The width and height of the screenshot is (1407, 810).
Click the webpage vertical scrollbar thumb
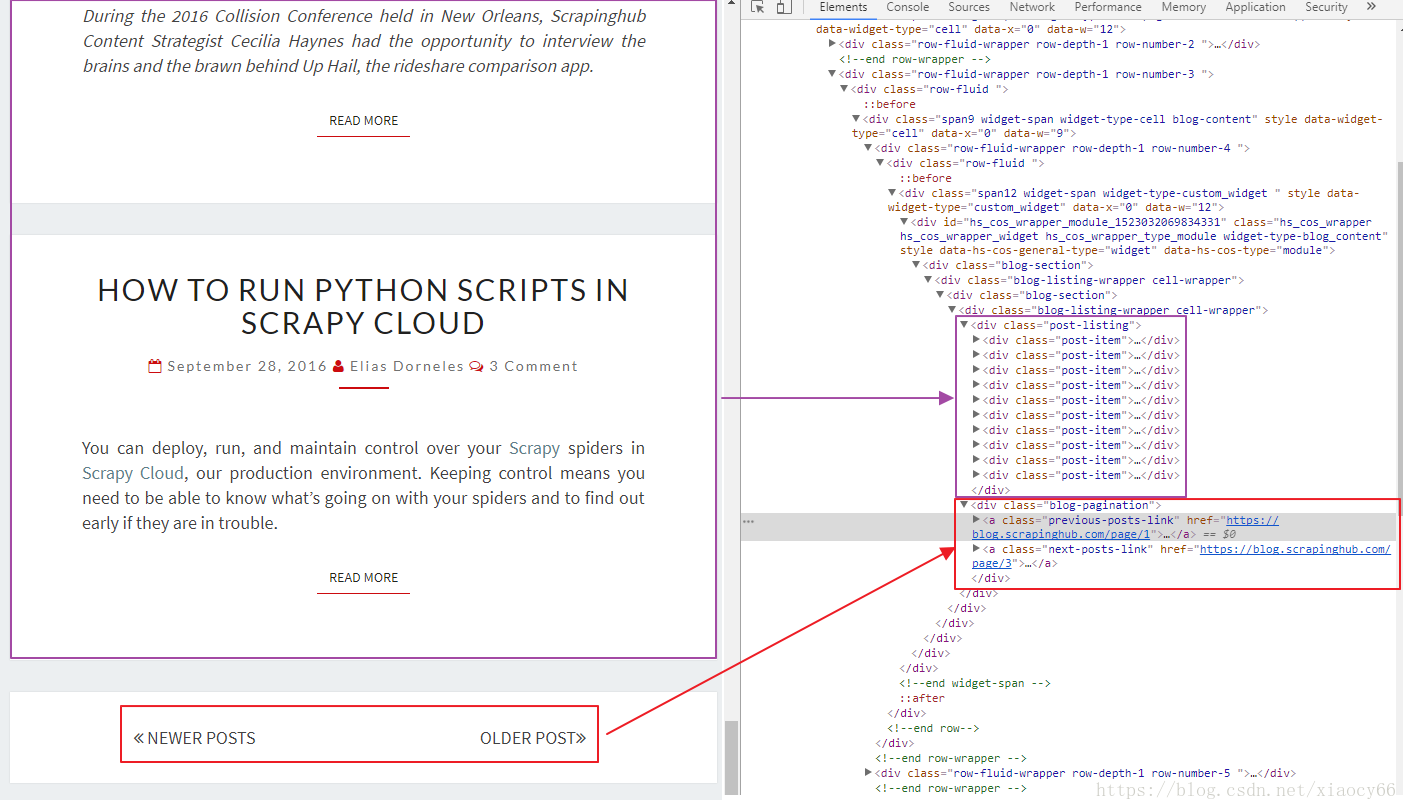pos(731,760)
